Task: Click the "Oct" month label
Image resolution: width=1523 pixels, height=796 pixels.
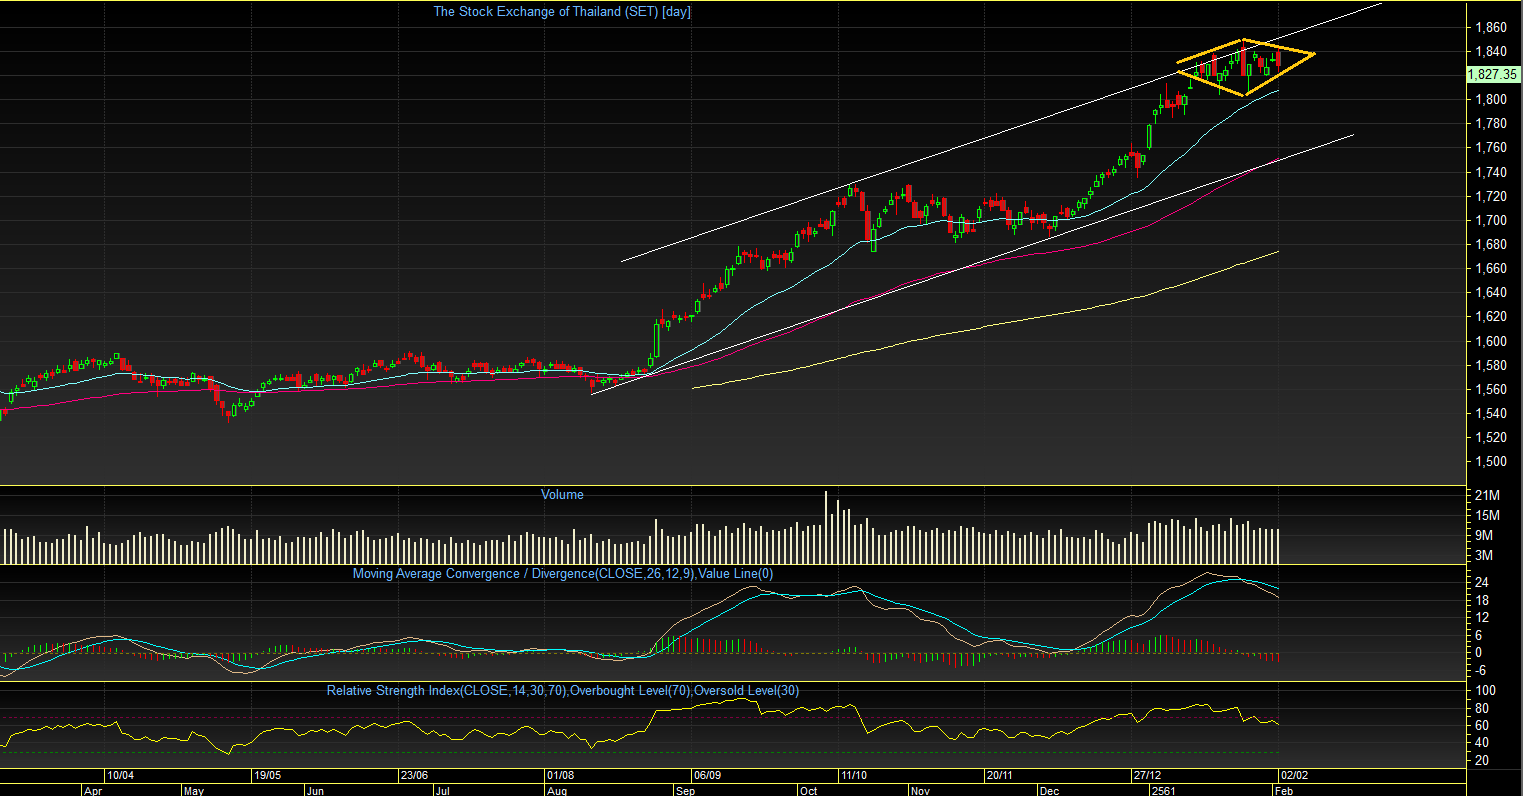Action: click(x=808, y=789)
